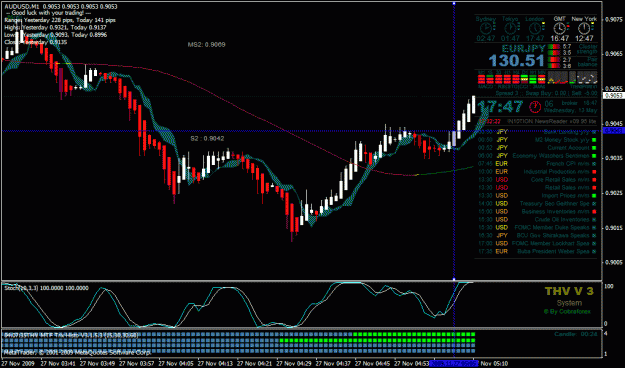Click the Pair balance label

(588, 62)
